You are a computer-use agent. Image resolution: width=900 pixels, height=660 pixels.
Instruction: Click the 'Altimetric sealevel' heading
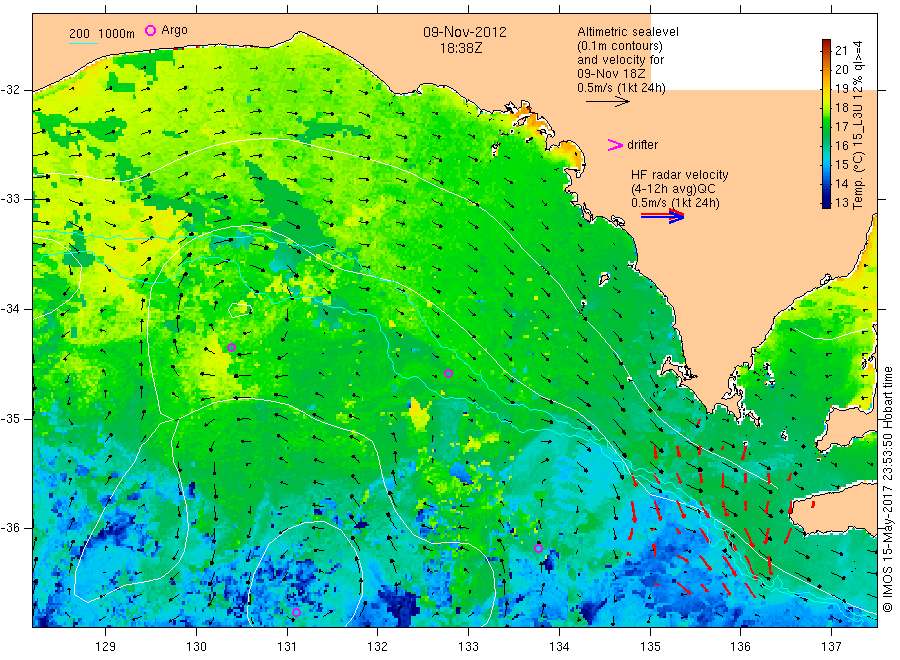[x=628, y=32]
